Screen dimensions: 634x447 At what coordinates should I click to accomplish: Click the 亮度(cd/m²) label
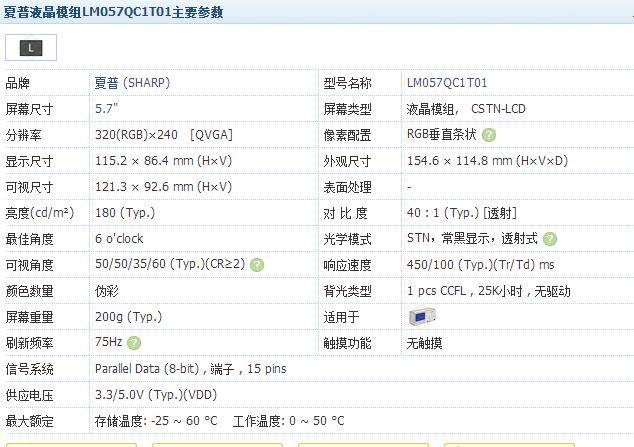(40, 213)
